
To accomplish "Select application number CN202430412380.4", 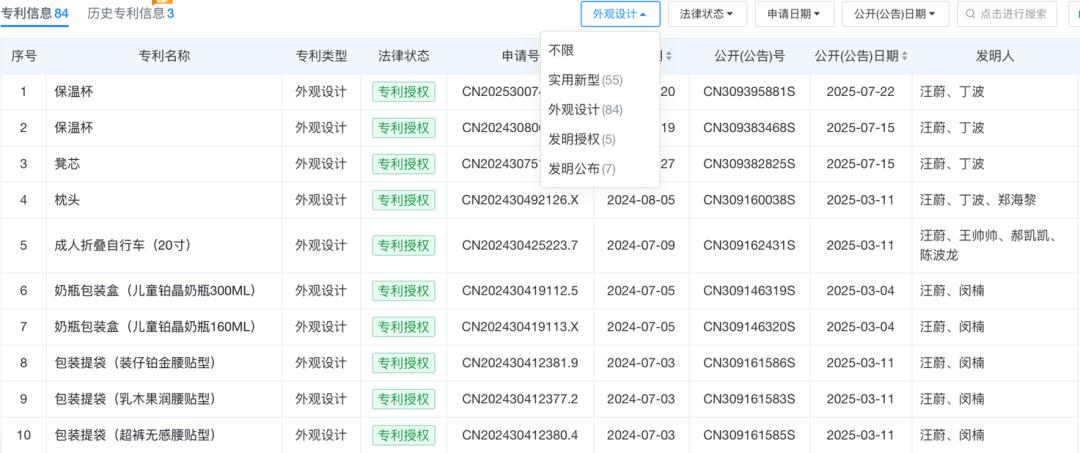I will [520, 435].
